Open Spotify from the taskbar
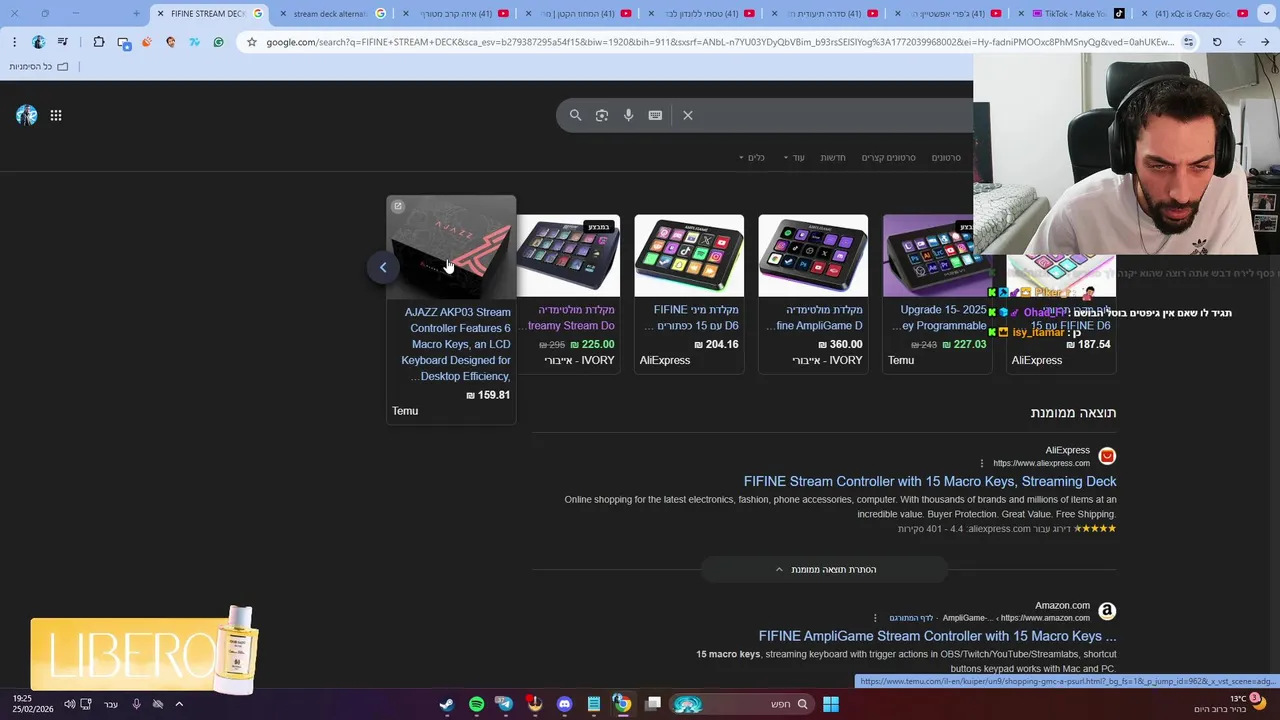 pyautogui.click(x=476, y=704)
